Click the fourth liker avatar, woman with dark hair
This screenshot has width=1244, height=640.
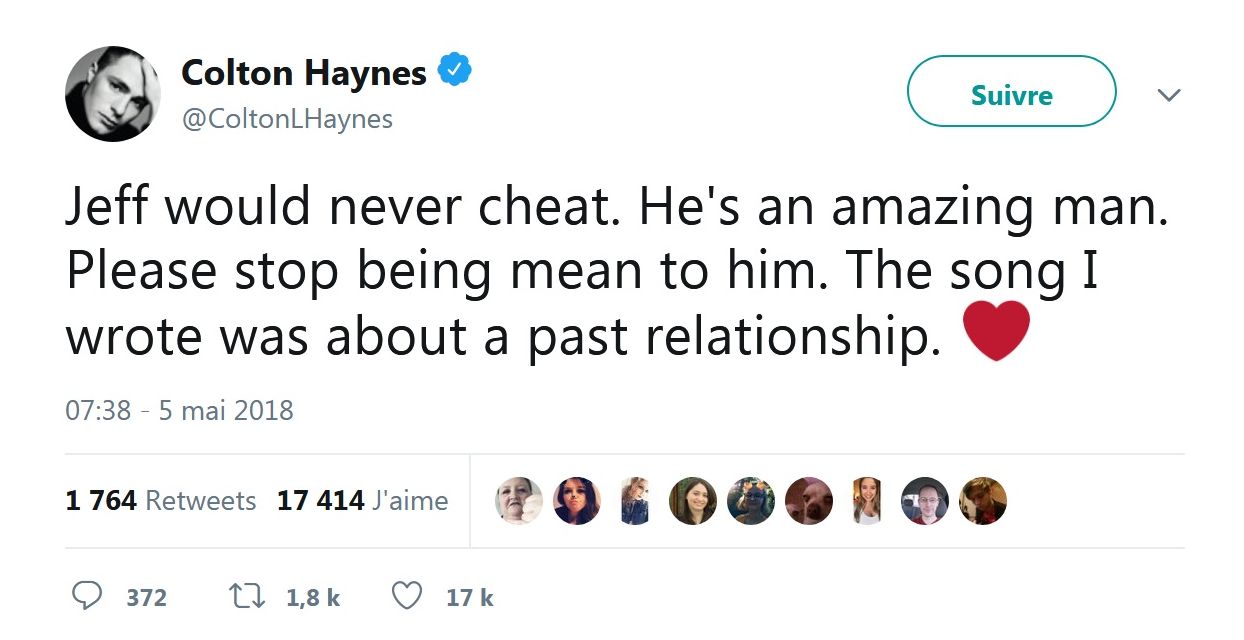click(693, 500)
